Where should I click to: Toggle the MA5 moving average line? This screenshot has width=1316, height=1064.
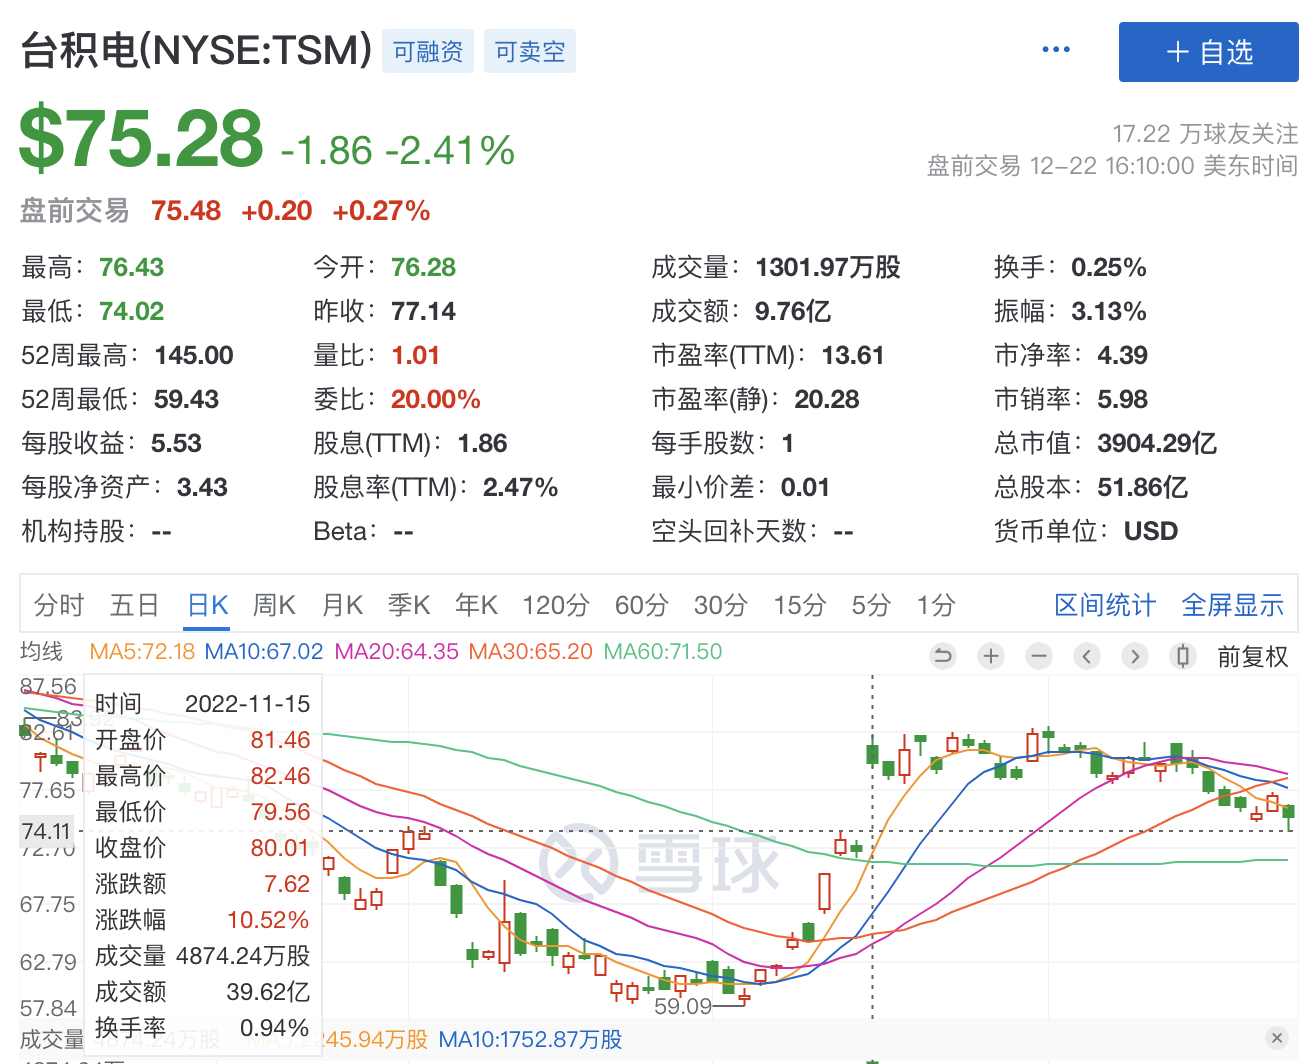click(142, 652)
